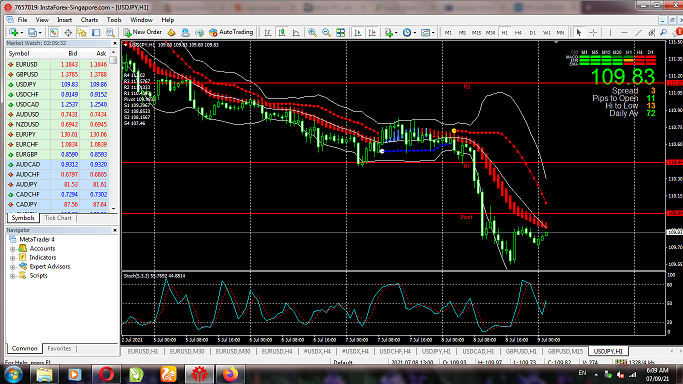Switch chart to bar chart style
This screenshot has width=683, height=384.
(268, 33)
